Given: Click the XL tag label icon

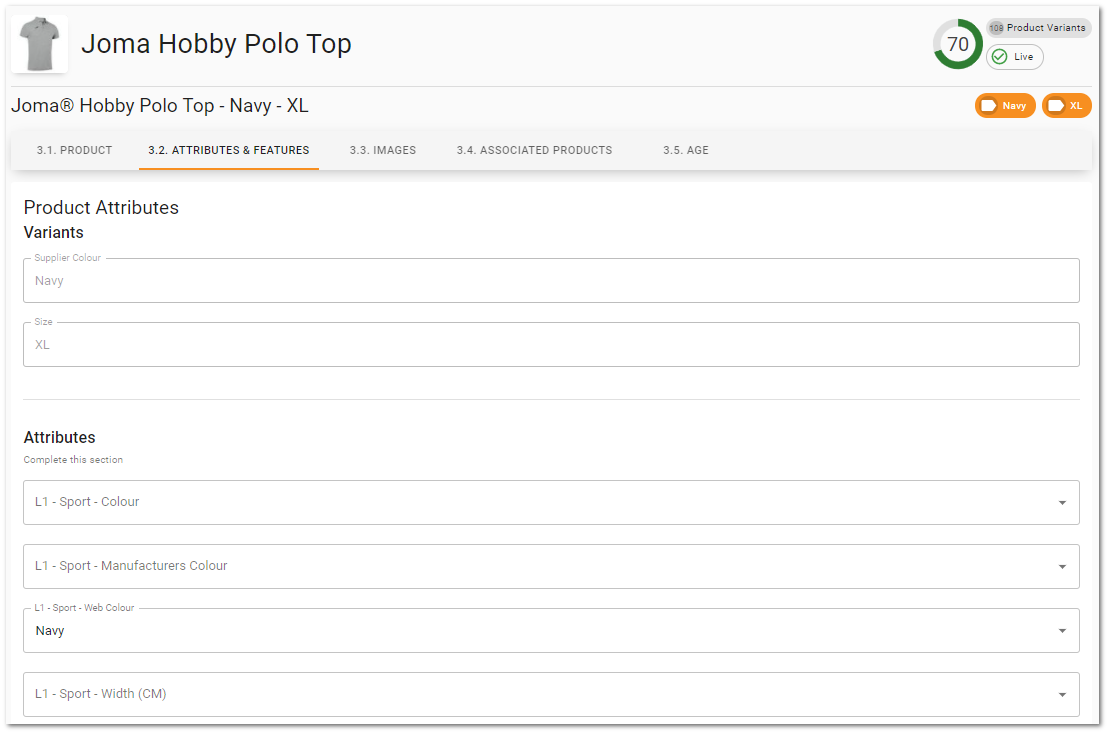Looking at the screenshot, I should [1056, 105].
